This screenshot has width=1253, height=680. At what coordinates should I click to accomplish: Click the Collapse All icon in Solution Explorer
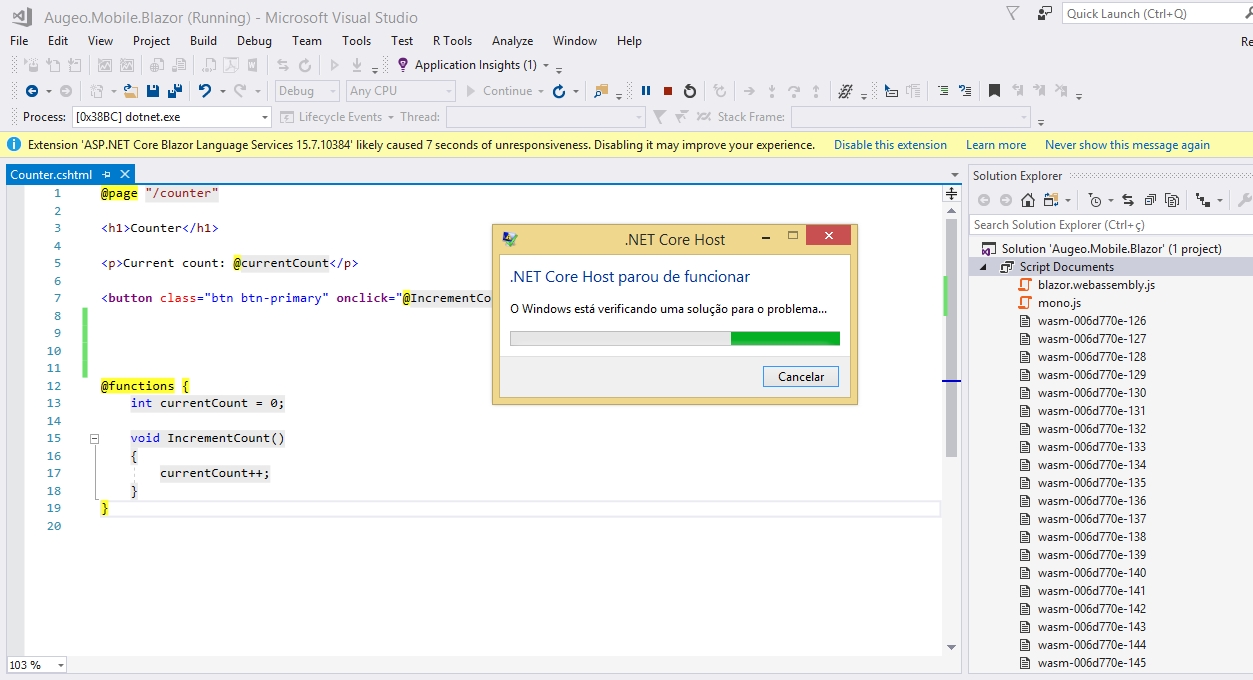coord(1151,199)
